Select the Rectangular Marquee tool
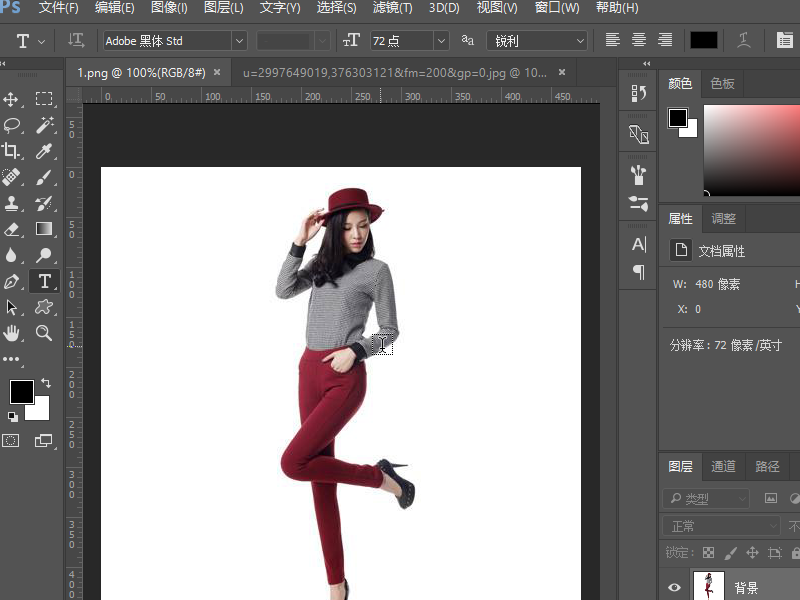The height and width of the screenshot is (600, 800). [44, 98]
